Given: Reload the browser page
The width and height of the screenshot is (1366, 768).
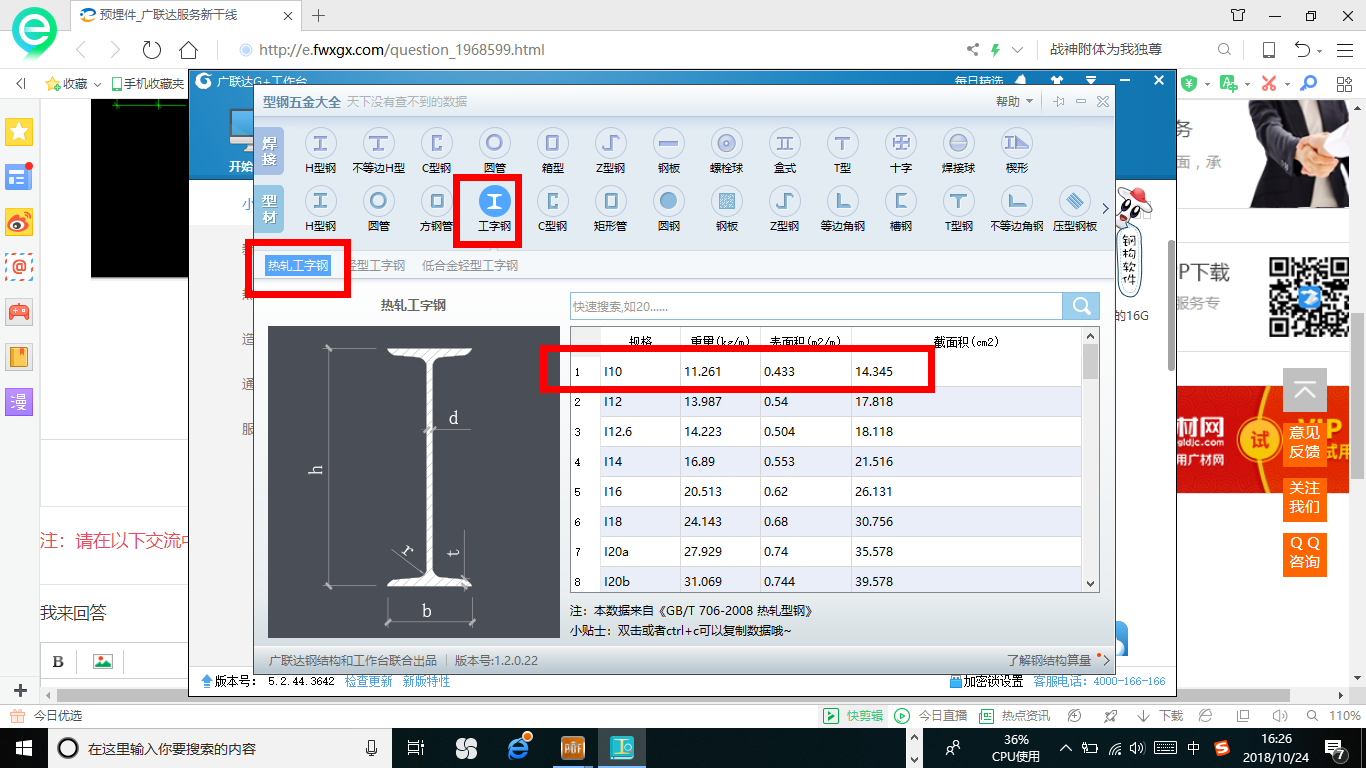Looking at the screenshot, I should click(x=152, y=49).
